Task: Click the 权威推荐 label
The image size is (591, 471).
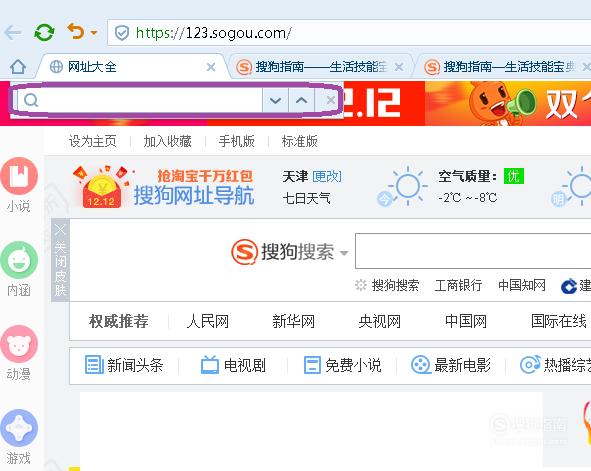Action: coord(119,322)
